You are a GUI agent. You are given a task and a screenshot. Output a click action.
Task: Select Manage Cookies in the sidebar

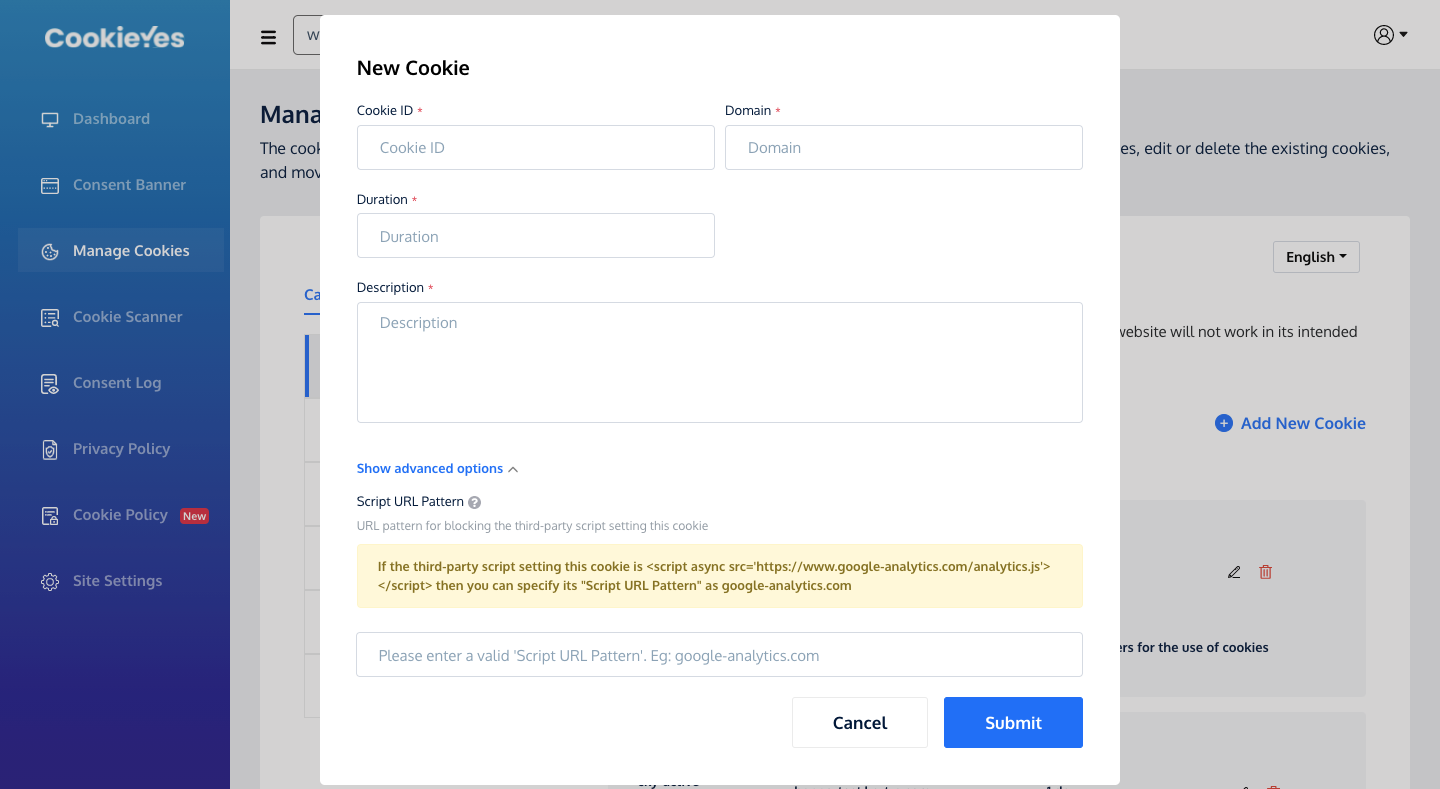click(121, 251)
